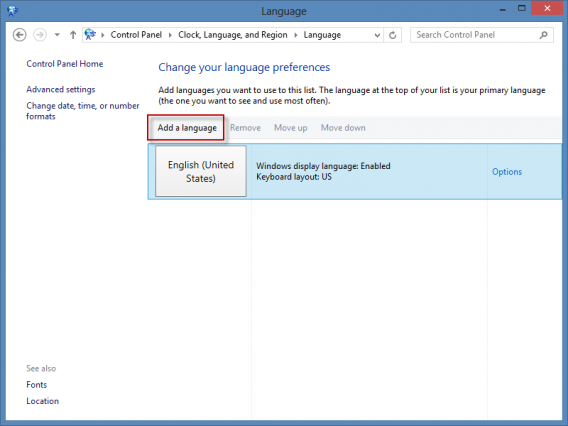Click Windows display language: Enabled text

pos(323,166)
